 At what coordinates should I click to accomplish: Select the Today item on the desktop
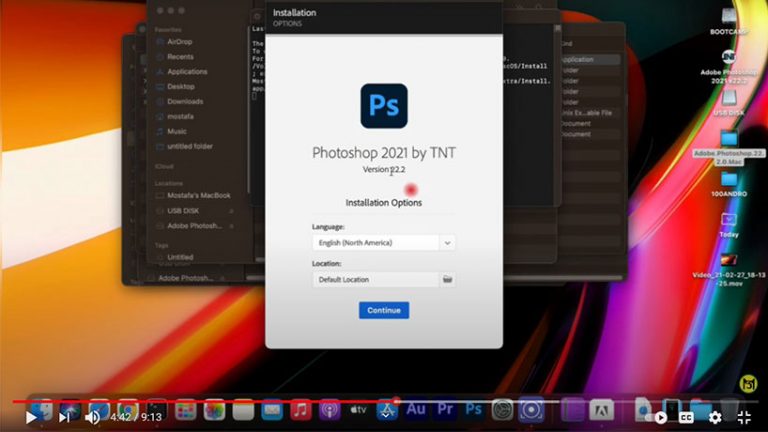(729, 225)
